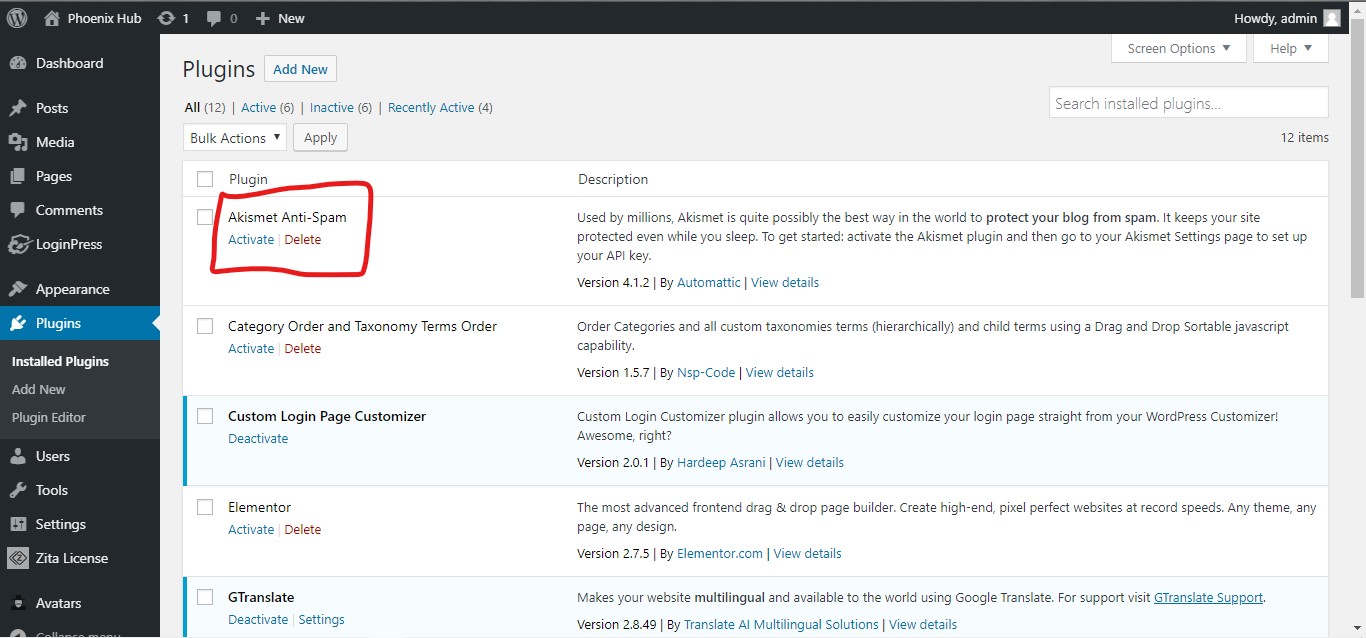Expand the Screen Options panel
1366x638 pixels.
click(x=1179, y=48)
